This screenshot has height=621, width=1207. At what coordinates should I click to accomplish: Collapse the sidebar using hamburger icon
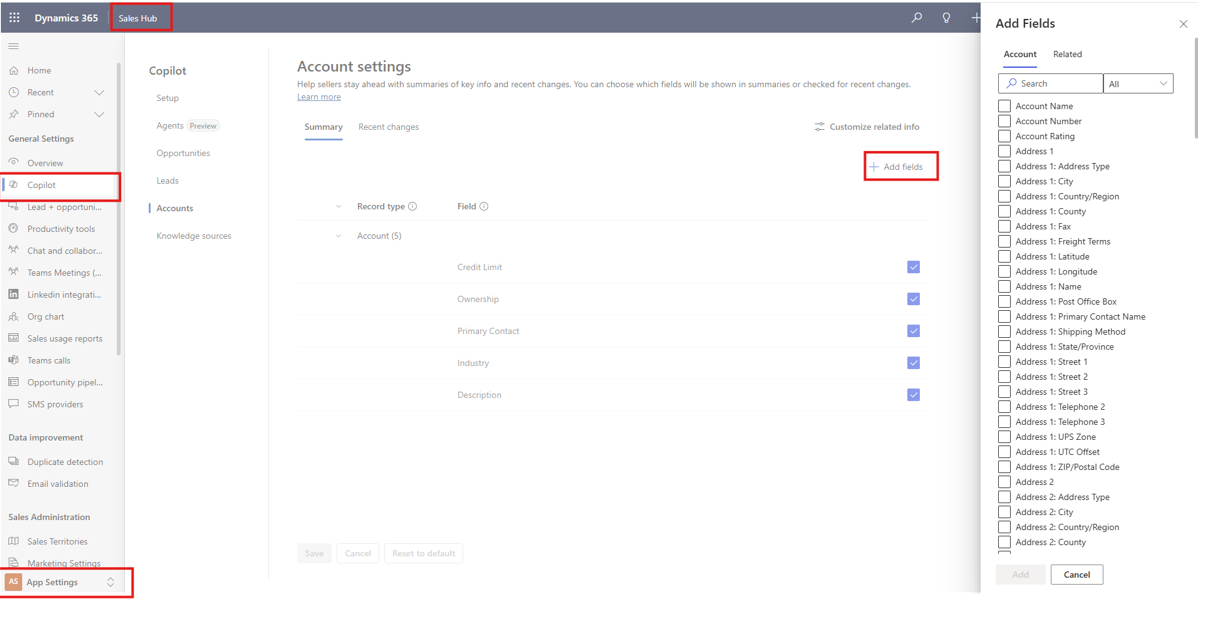(13, 46)
